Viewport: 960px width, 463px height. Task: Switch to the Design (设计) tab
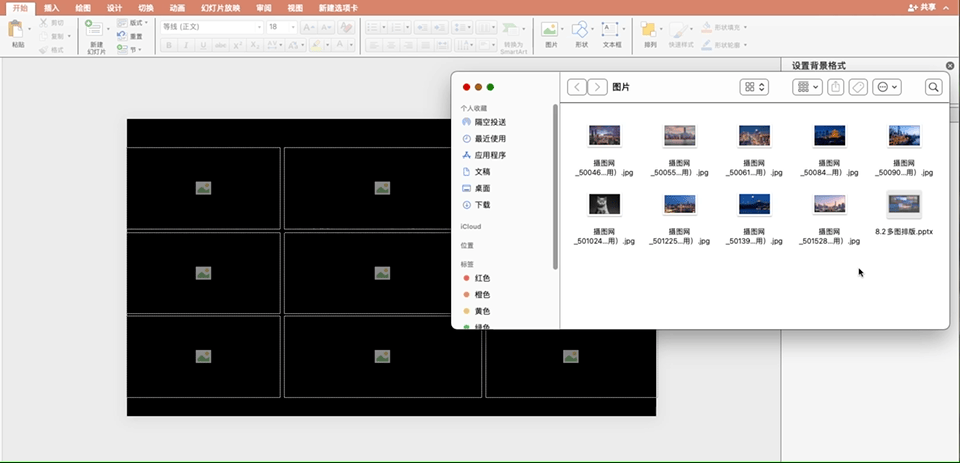(114, 8)
